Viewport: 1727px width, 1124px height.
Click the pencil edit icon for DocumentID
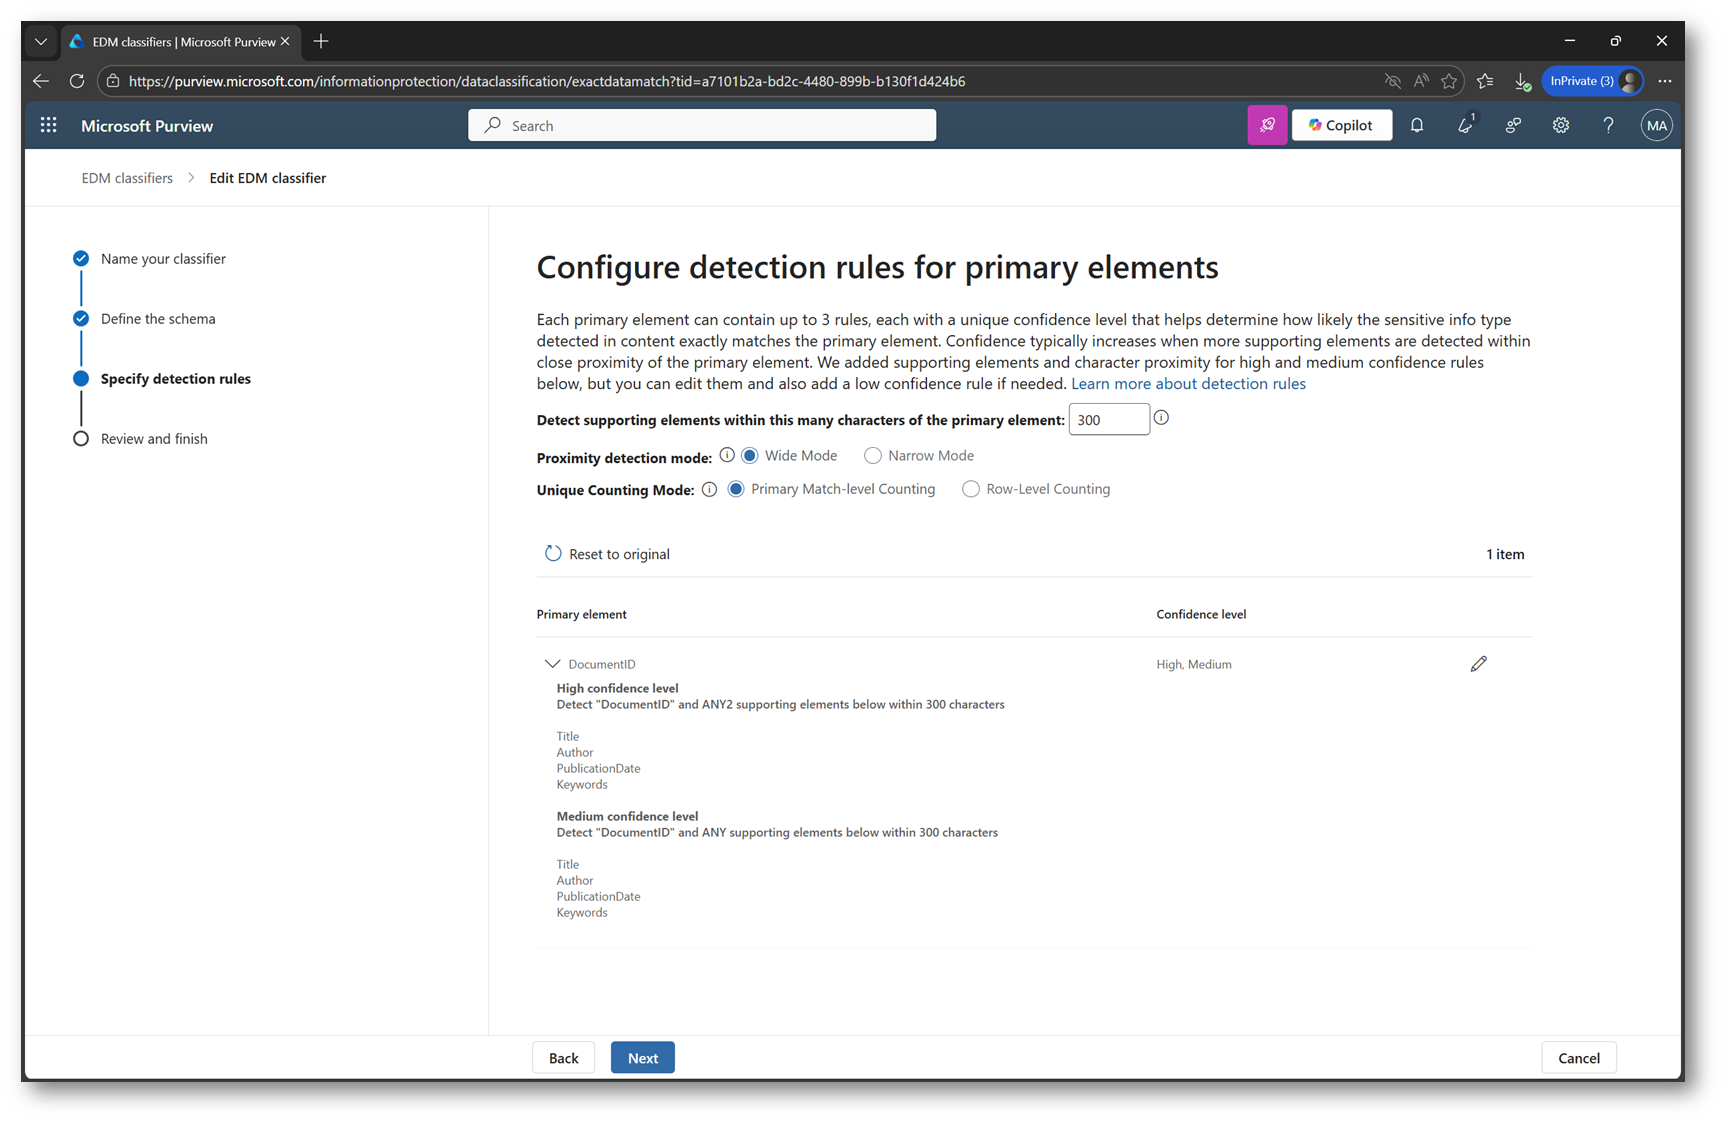1478,664
